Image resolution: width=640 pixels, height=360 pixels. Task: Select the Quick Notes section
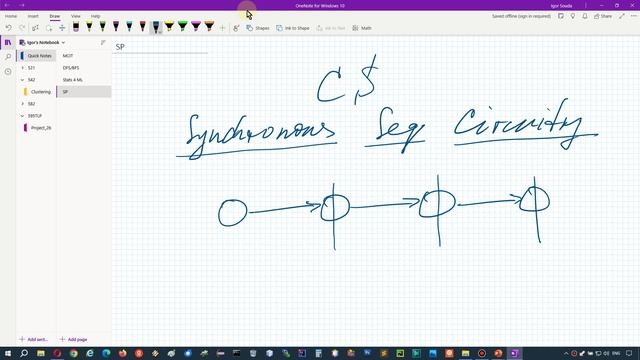(x=37, y=56)
